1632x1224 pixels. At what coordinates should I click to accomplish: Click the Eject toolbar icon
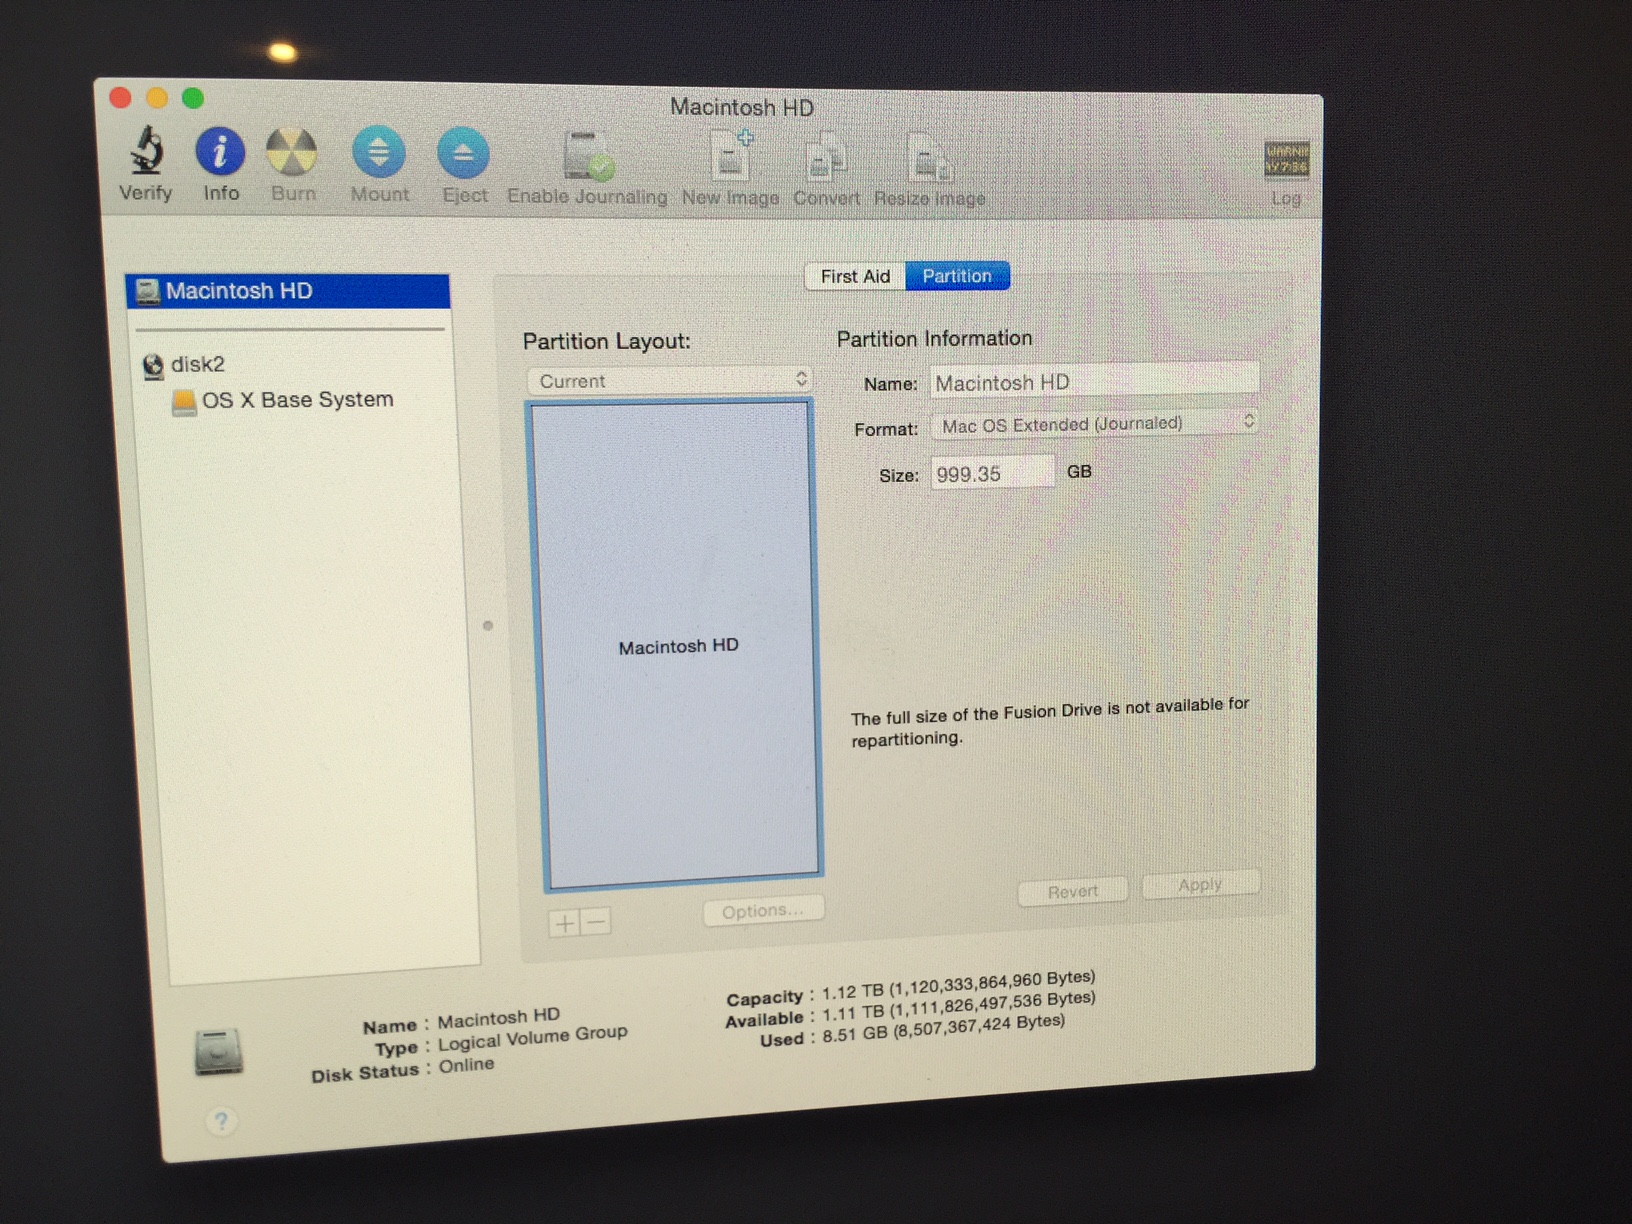point(464,154)
